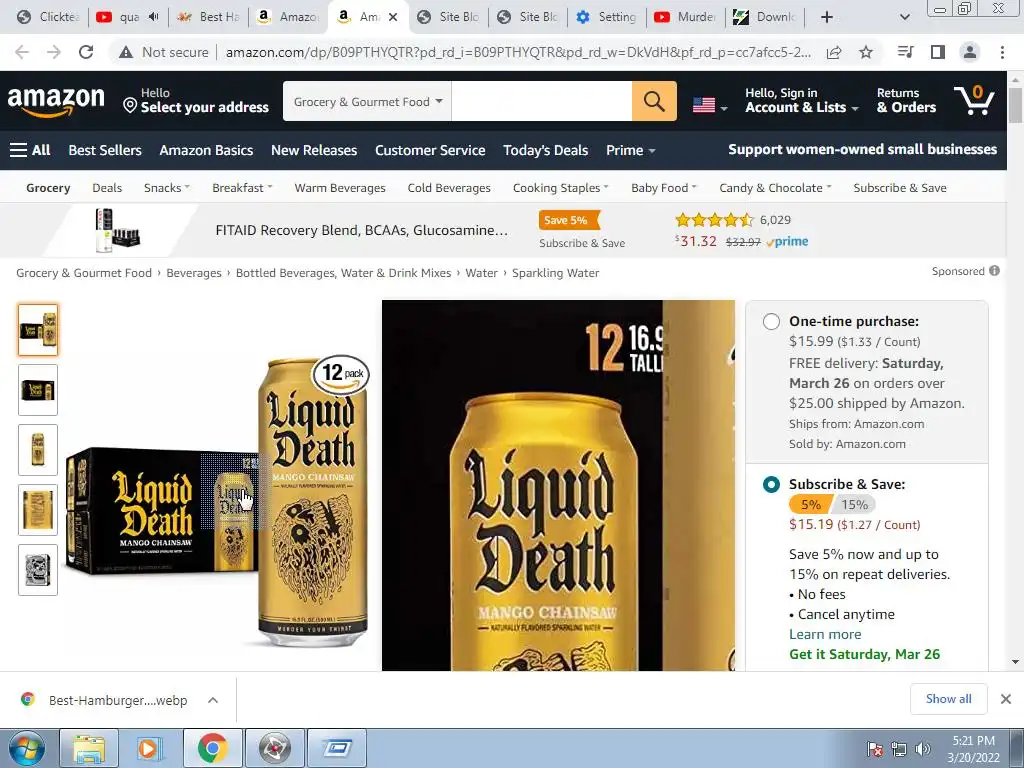Image resolution: width=1024 pixels, height=768 pixels.
Task: Select the 15% savings toggle
Action: [854, 505]
